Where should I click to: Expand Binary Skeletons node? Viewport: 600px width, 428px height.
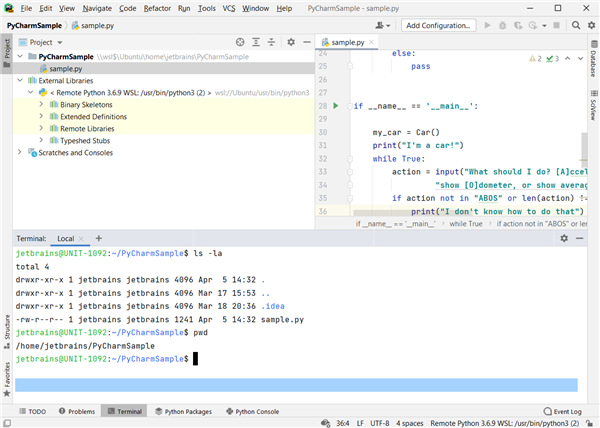pos(41,104)
